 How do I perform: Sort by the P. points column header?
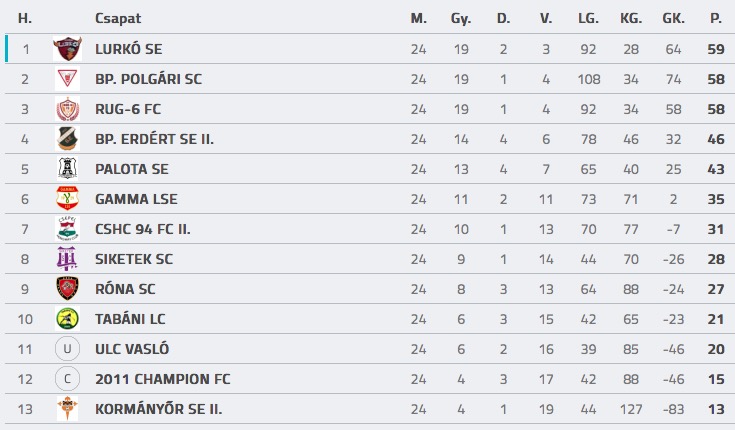pos(716,19)
